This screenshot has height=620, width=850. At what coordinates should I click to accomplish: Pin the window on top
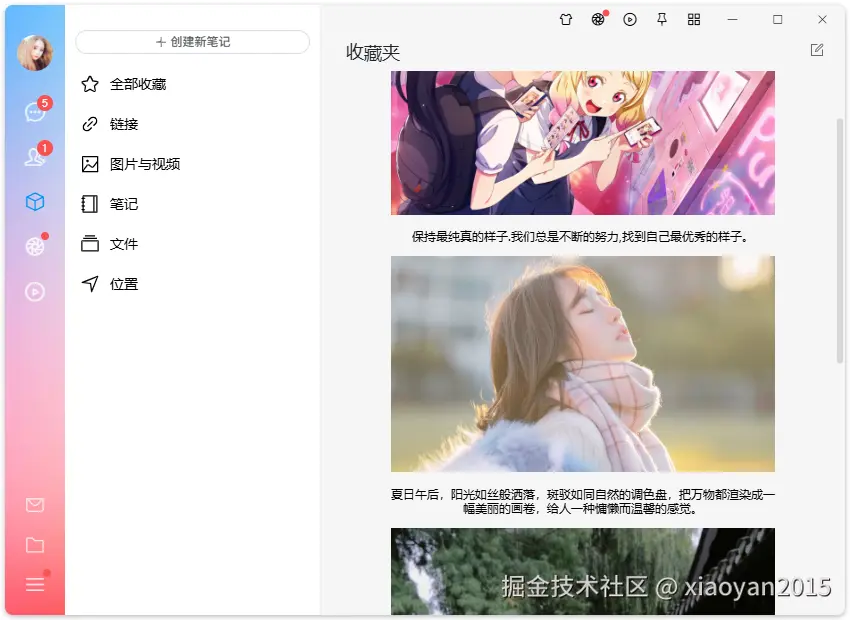pyautogui.click(x=662, y=20)
